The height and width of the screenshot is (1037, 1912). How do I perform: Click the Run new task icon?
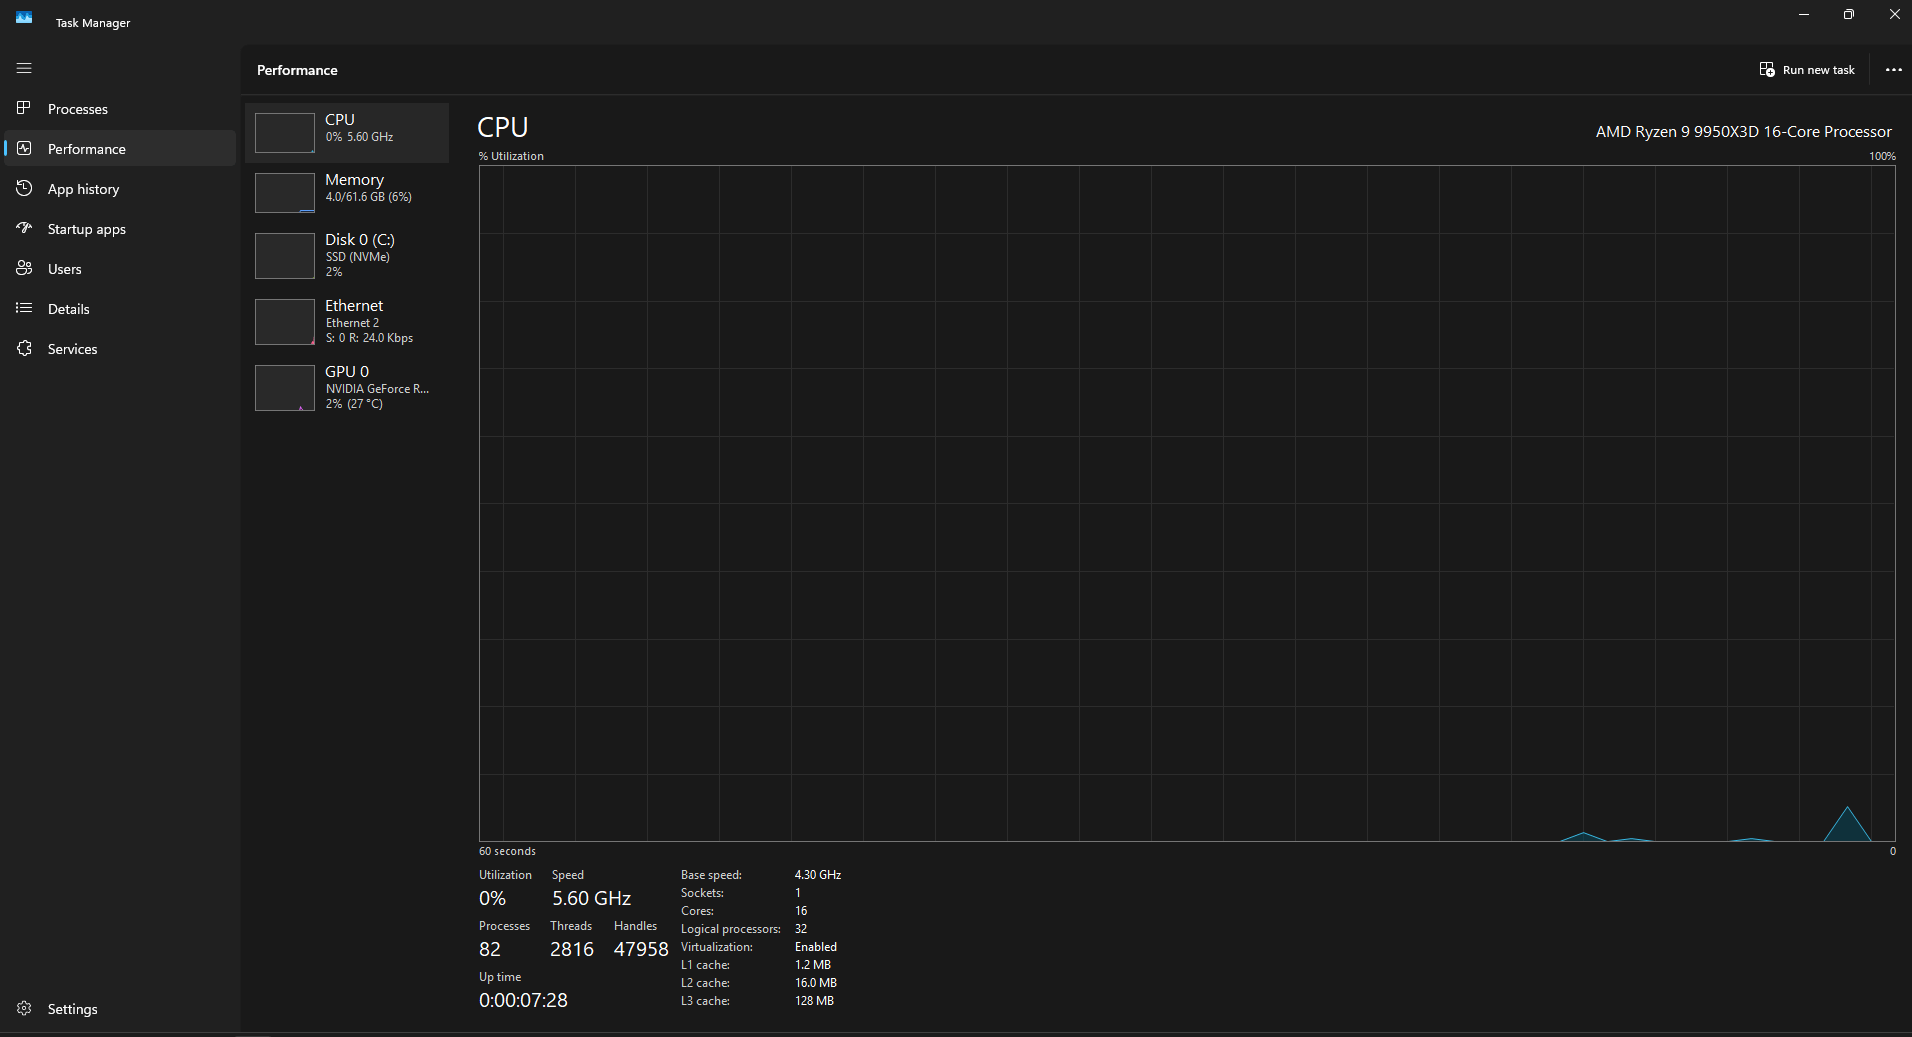tap(1767, 70)
